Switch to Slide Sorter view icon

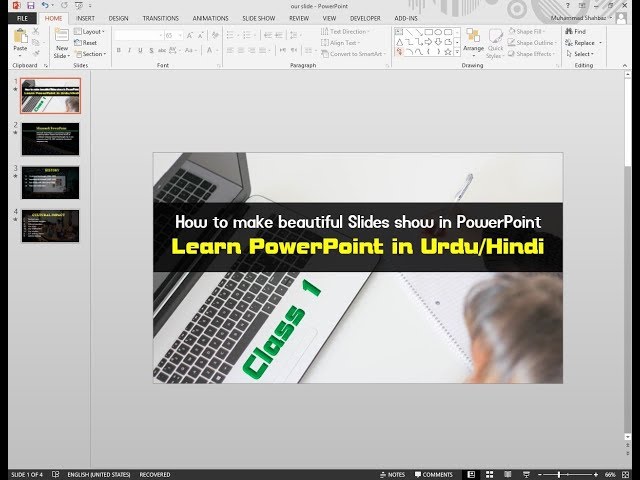pyautogui.click(x=489, y=474)
